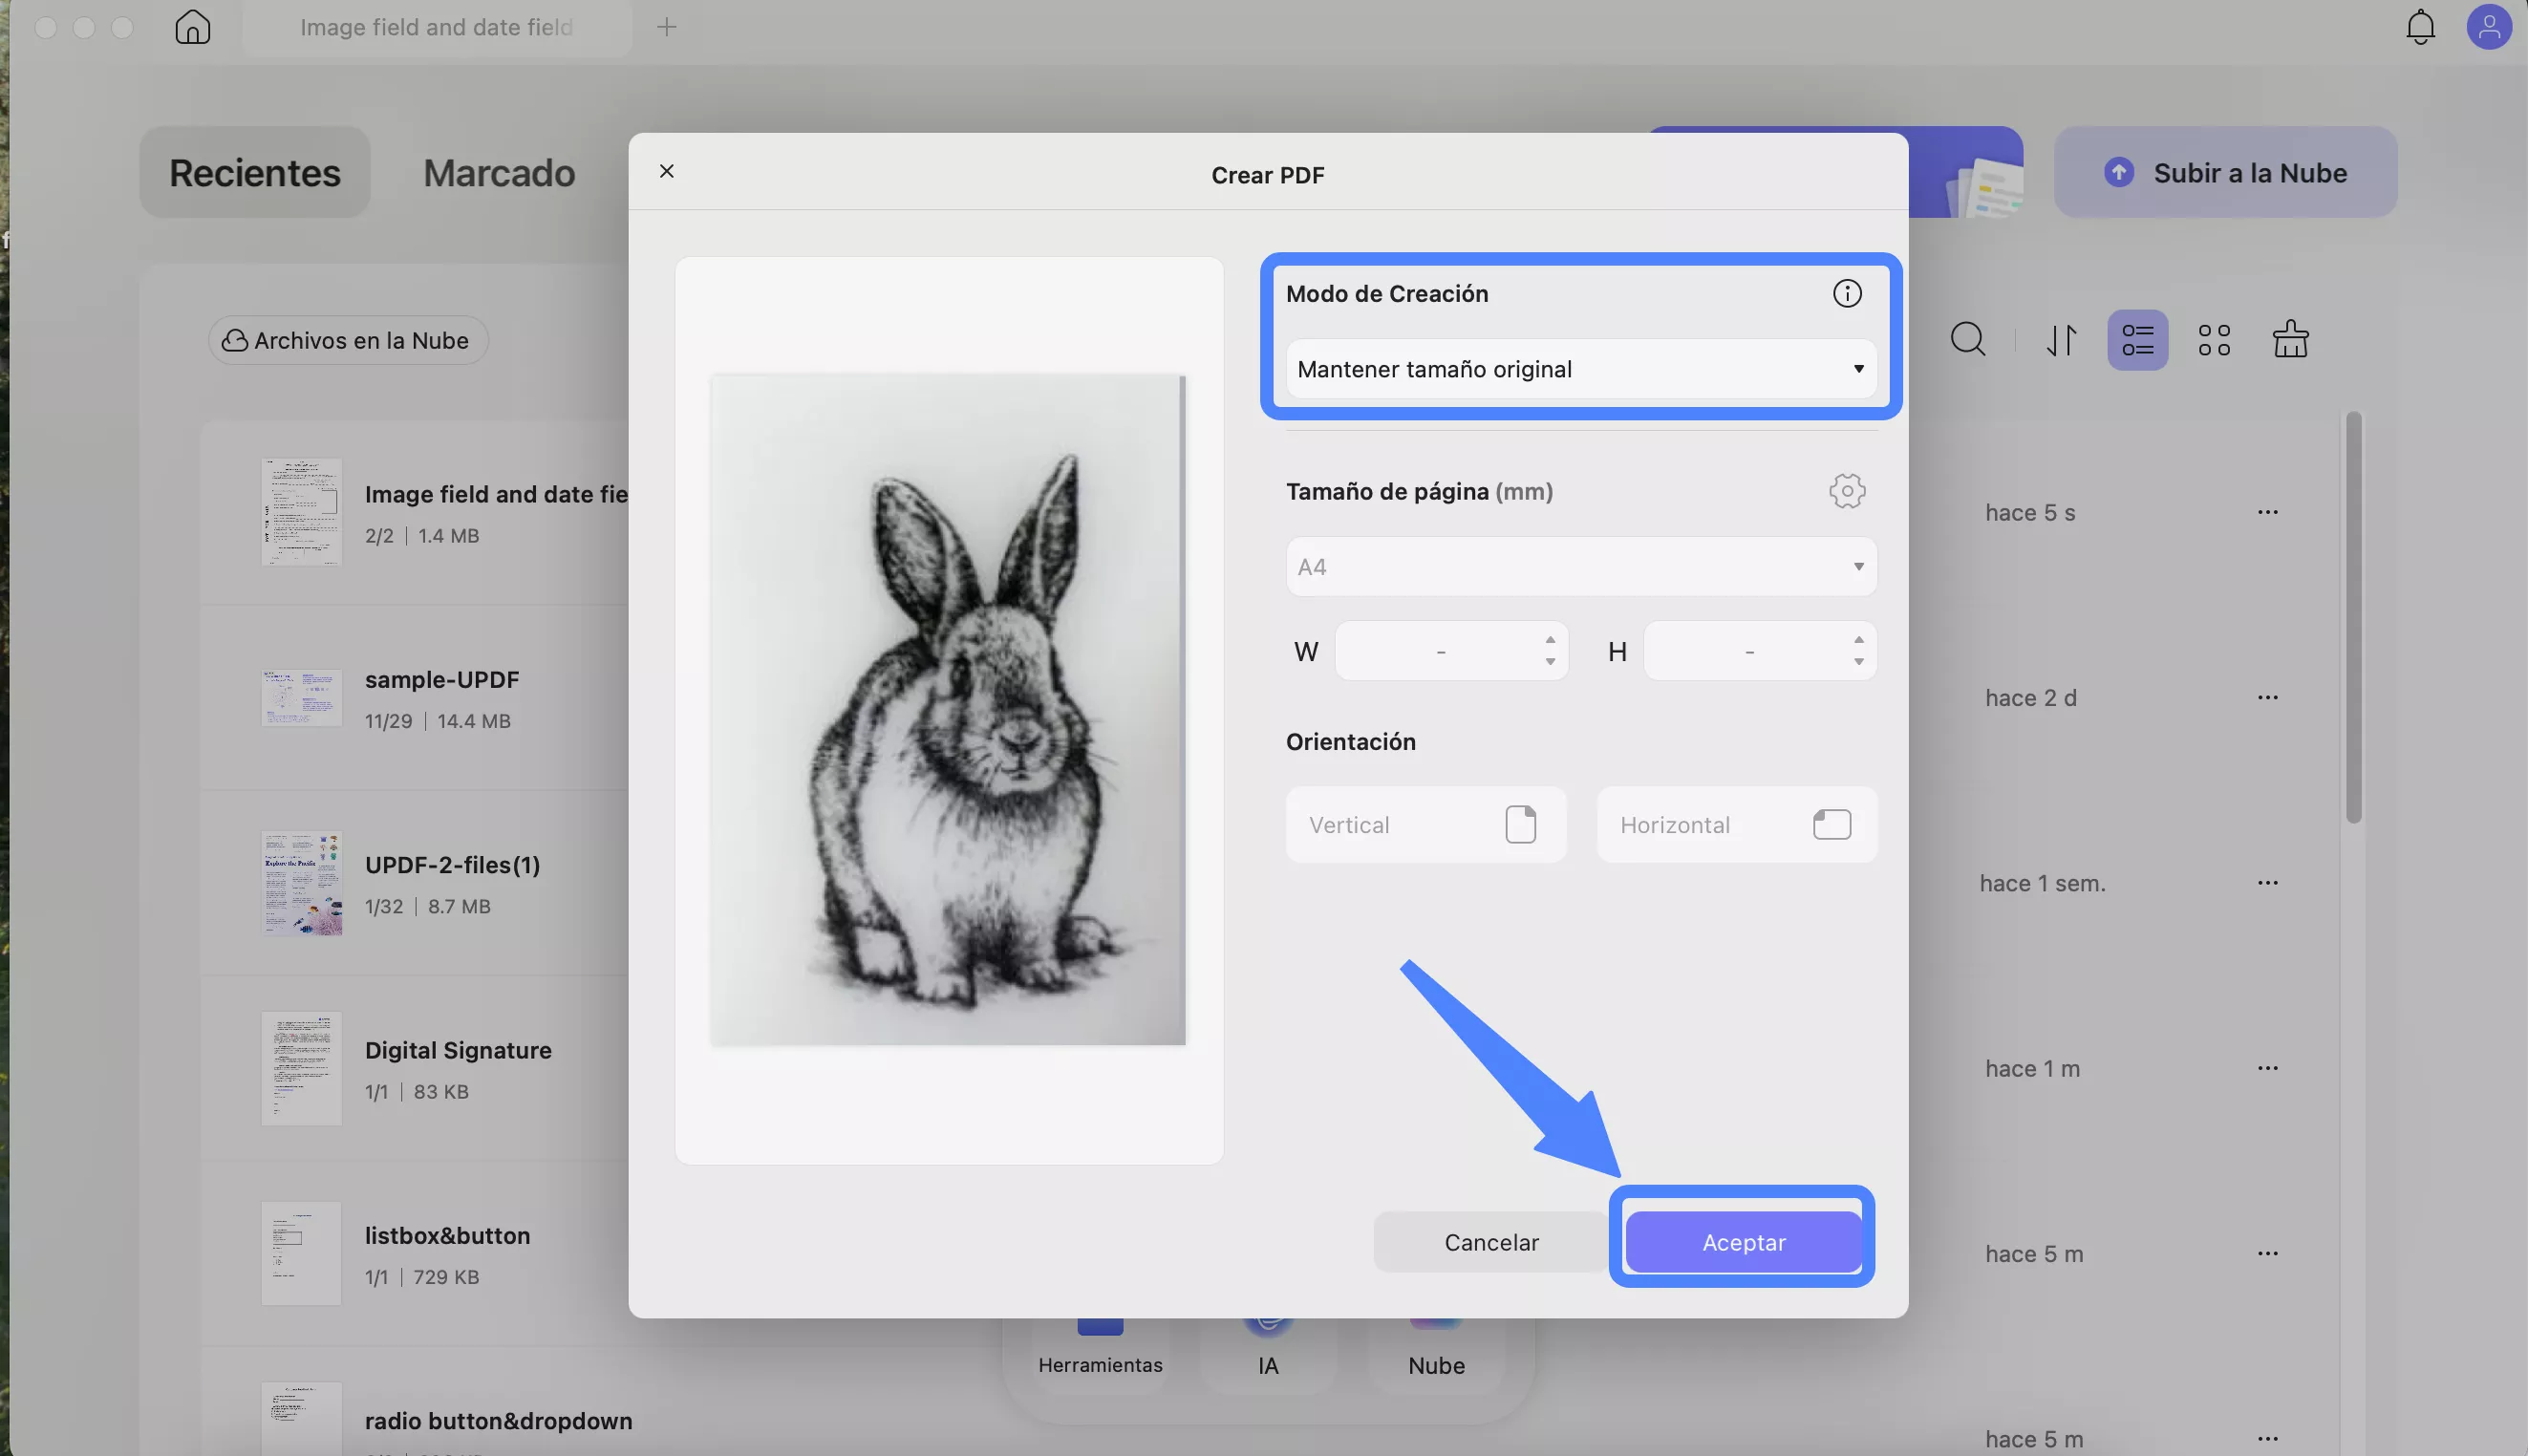
Task: Open page size settings gear icon
Action: [1846, 491]
